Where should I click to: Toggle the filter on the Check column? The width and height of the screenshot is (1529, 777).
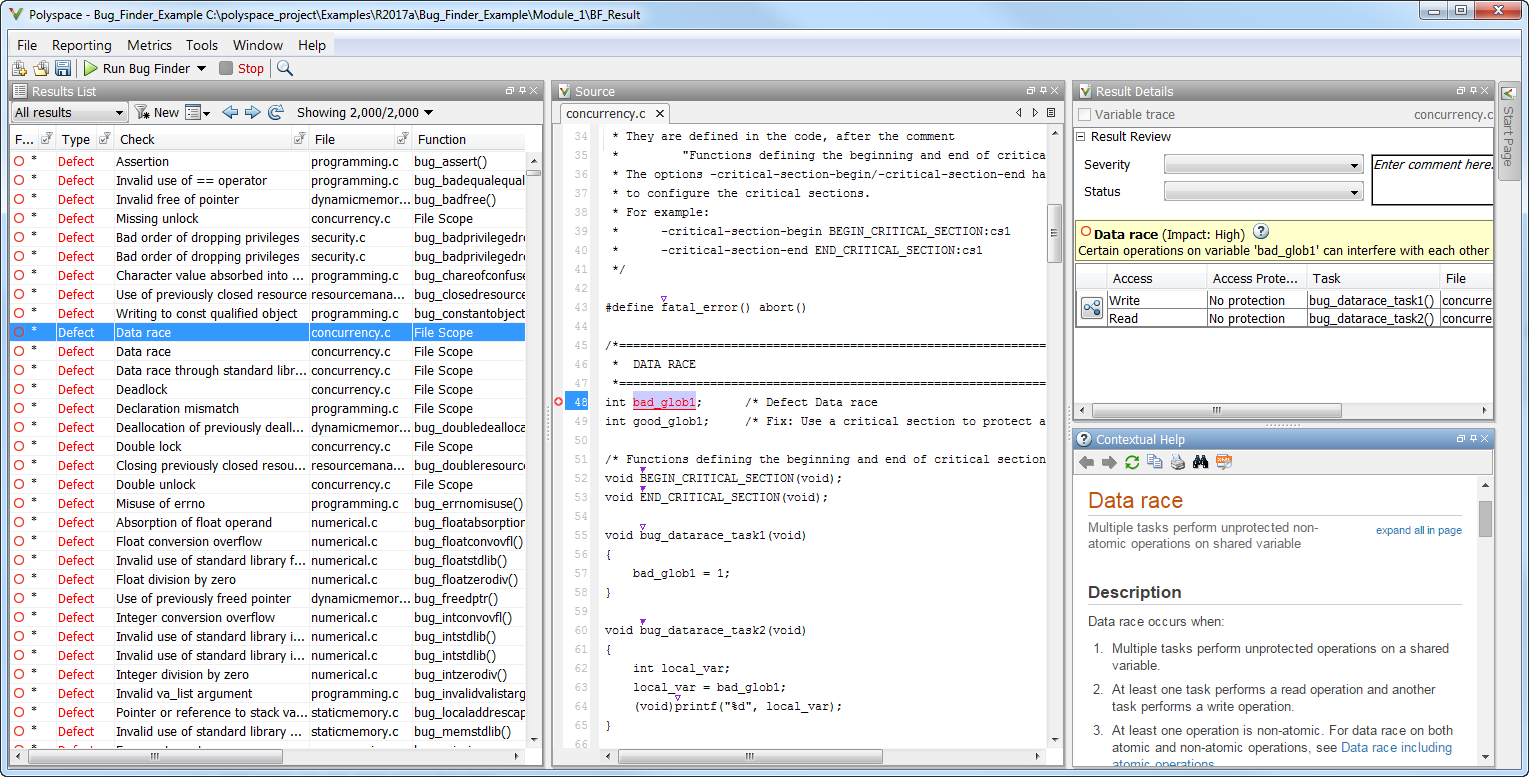click(299, 139)
